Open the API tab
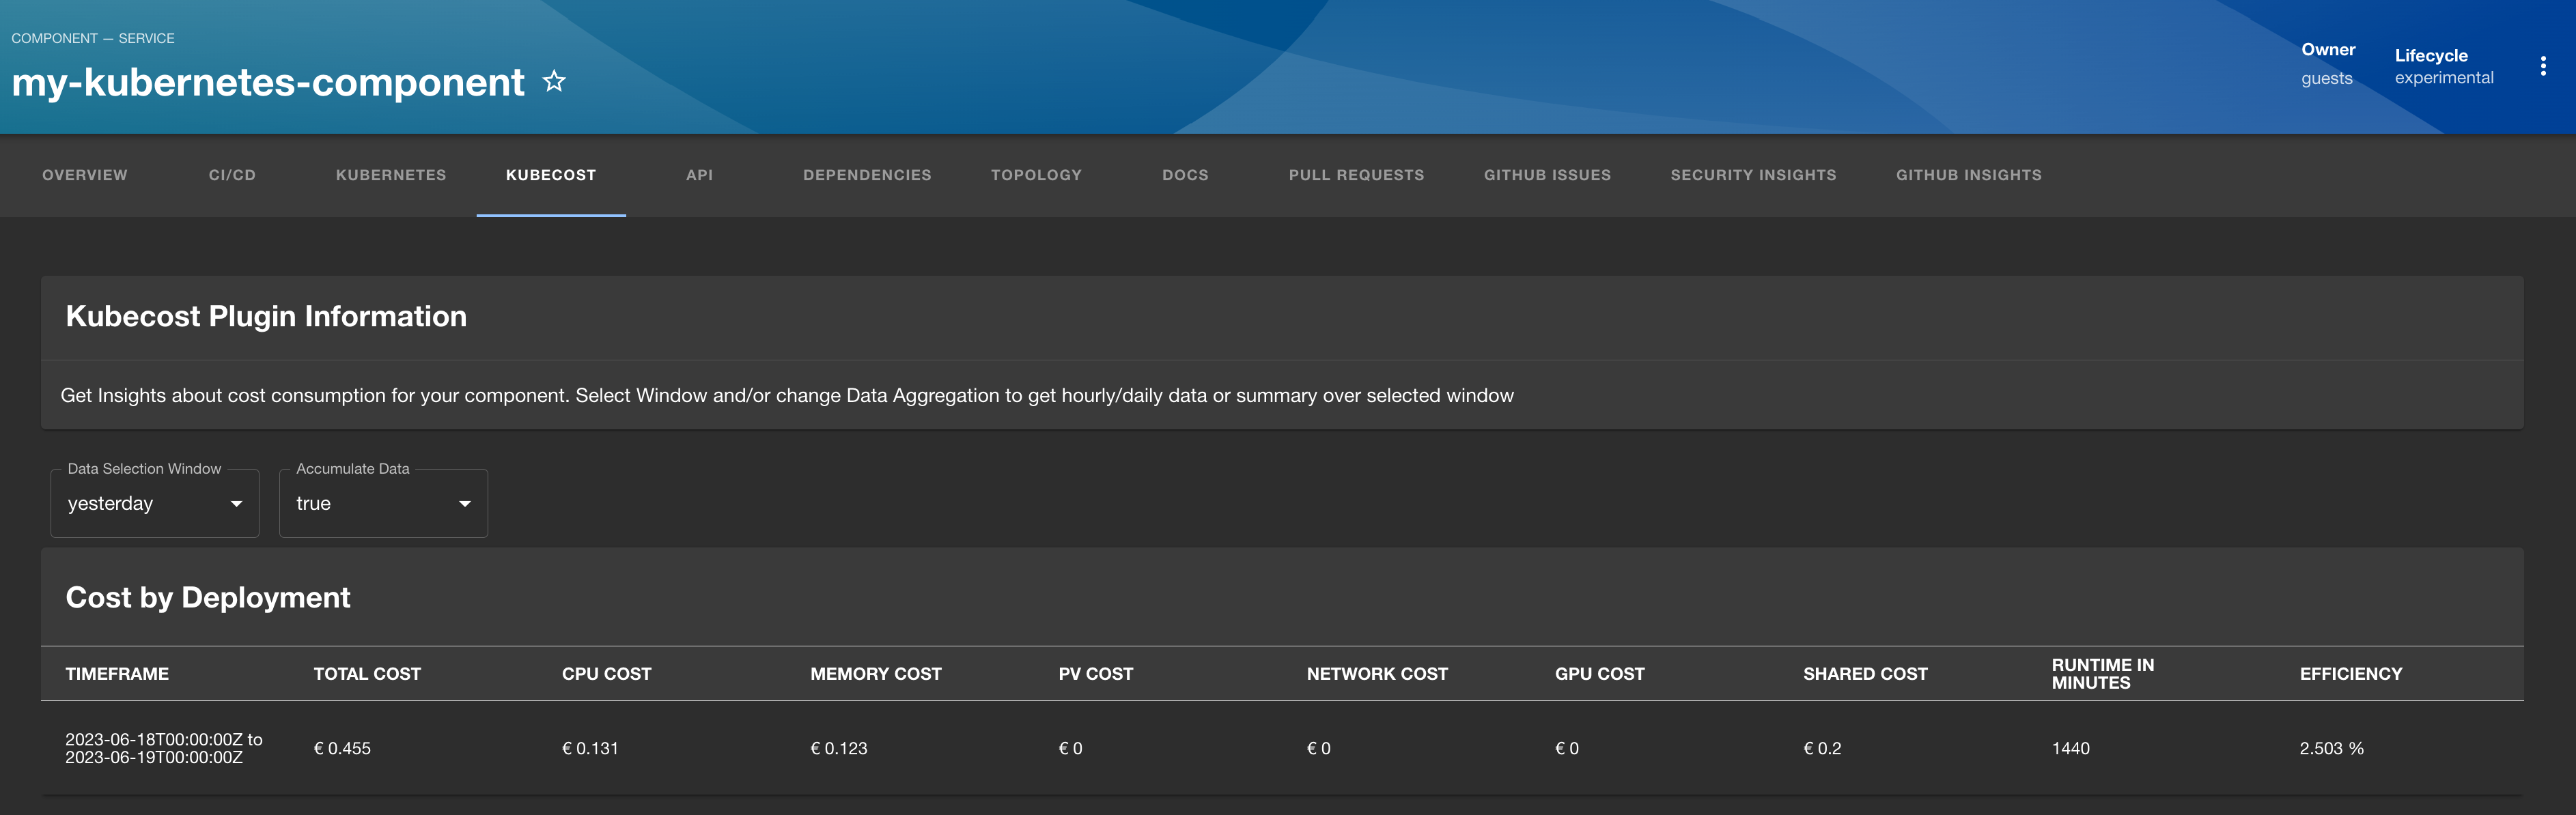 [699, 175]
